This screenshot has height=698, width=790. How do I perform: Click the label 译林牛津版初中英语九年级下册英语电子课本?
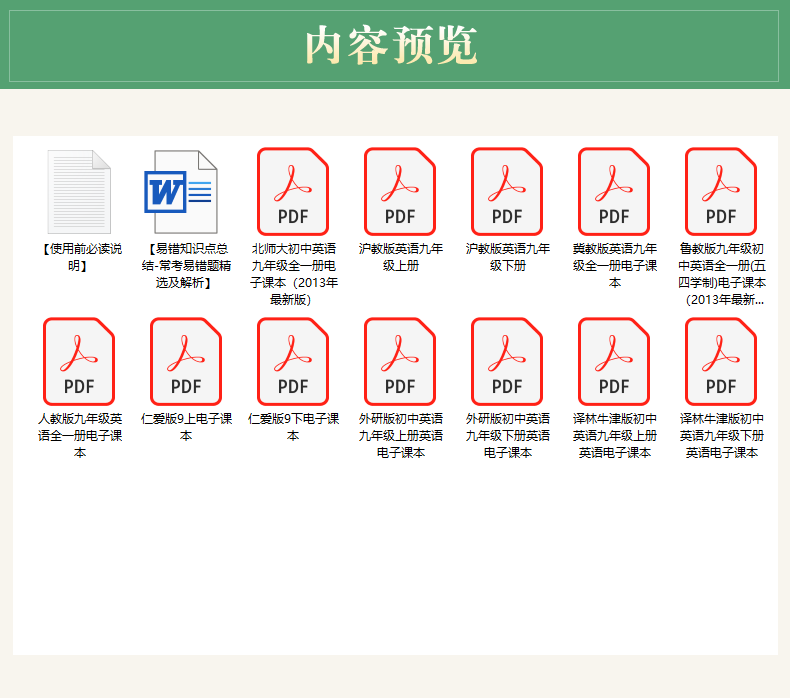tap(721, 435)
